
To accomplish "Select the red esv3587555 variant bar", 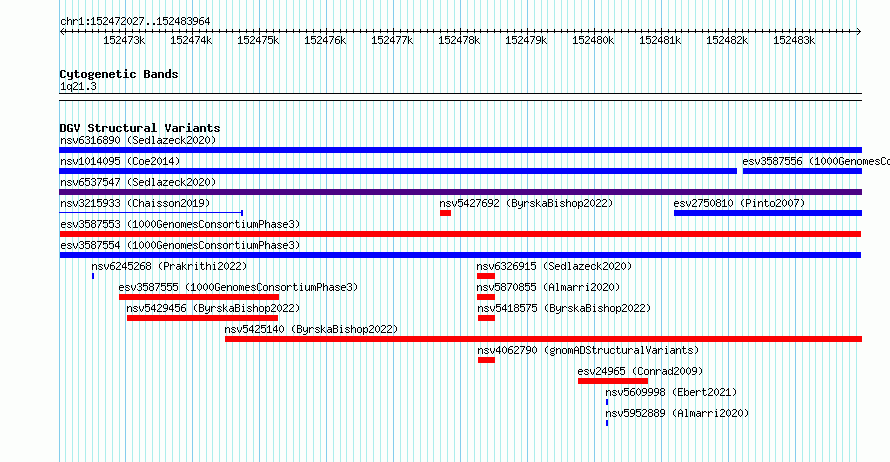I will click(199, 297).
